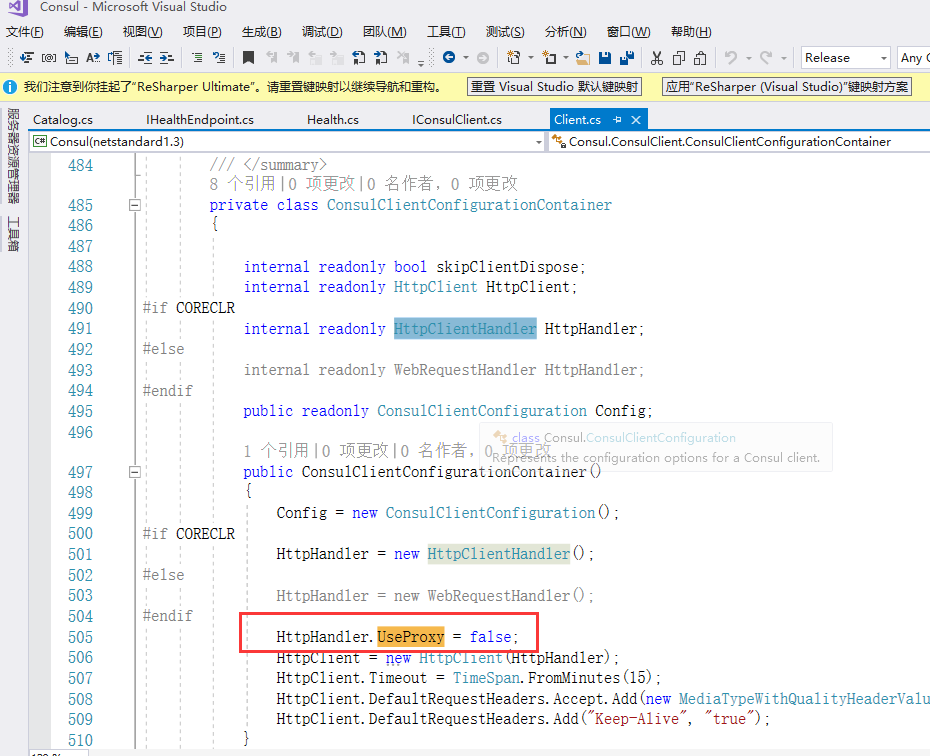Click the Add New Item toolbar icon
The height and width of the screenshot is (756, 930).
550,58
